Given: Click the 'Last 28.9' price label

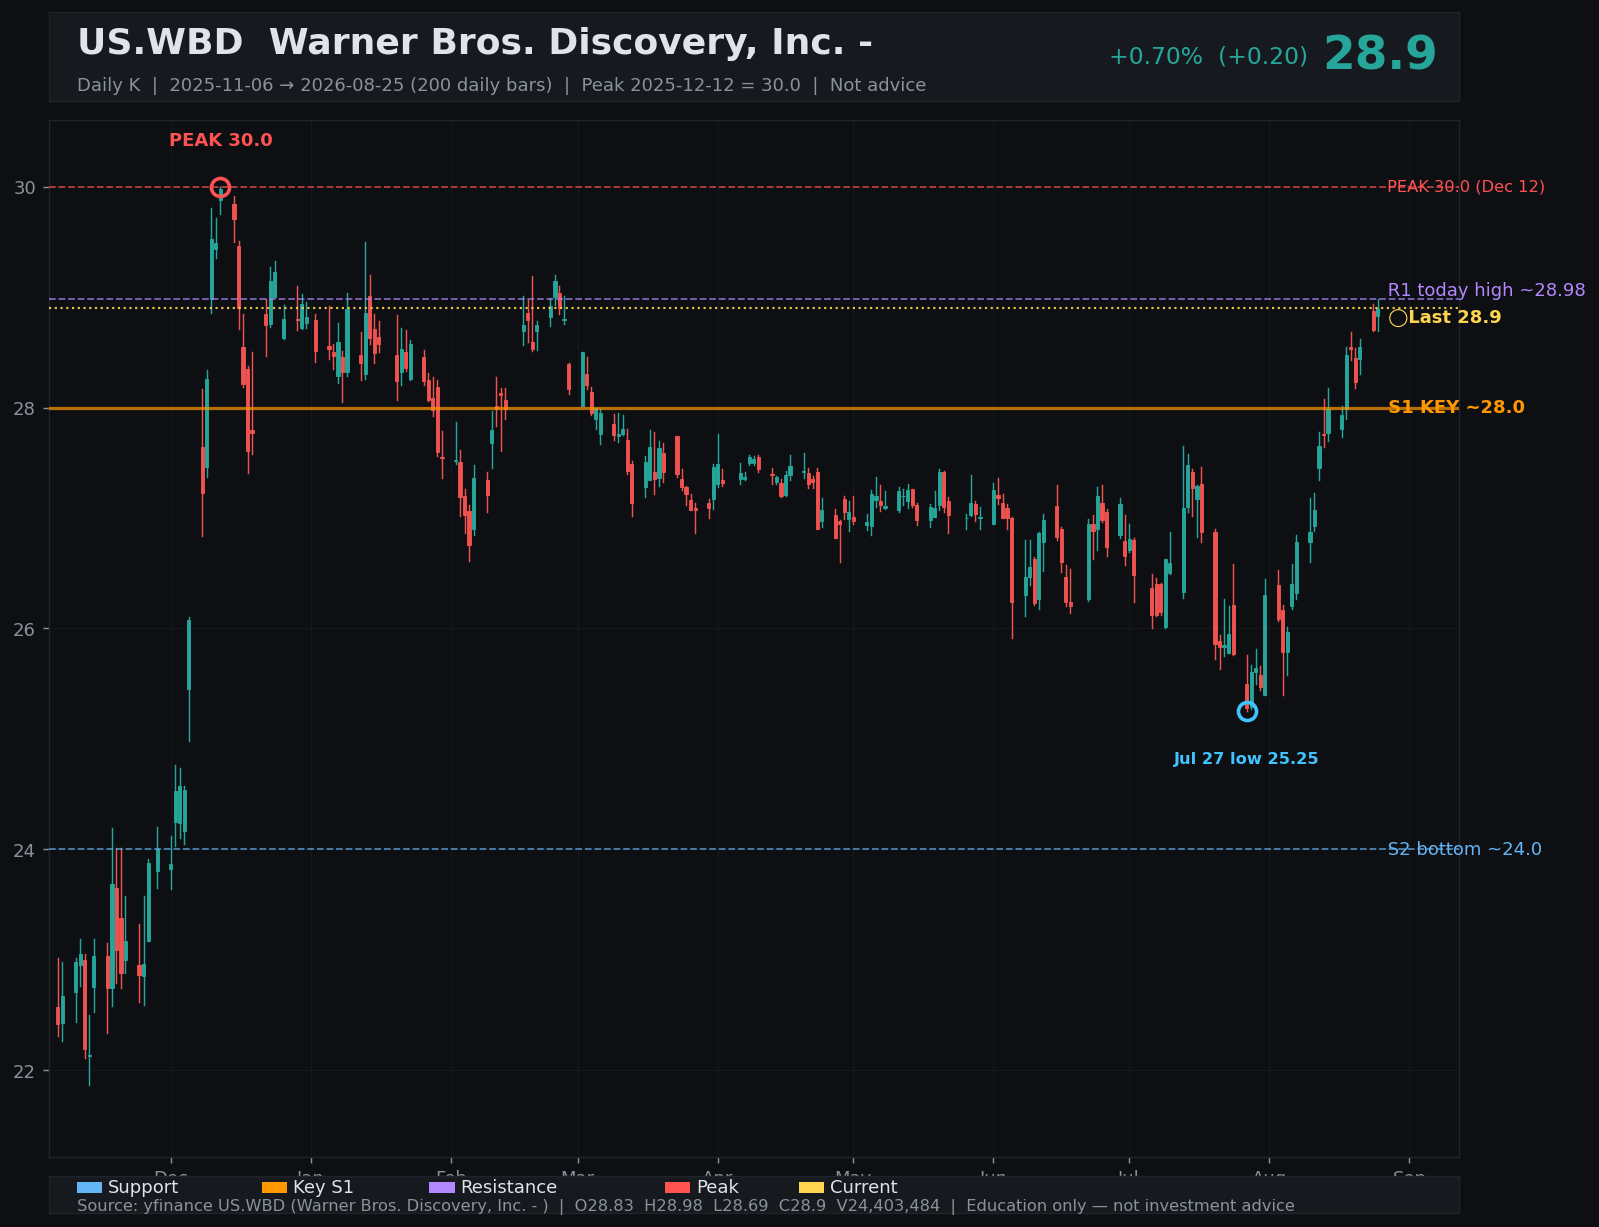Looking at the screenshot, I should click(1455, 318).
